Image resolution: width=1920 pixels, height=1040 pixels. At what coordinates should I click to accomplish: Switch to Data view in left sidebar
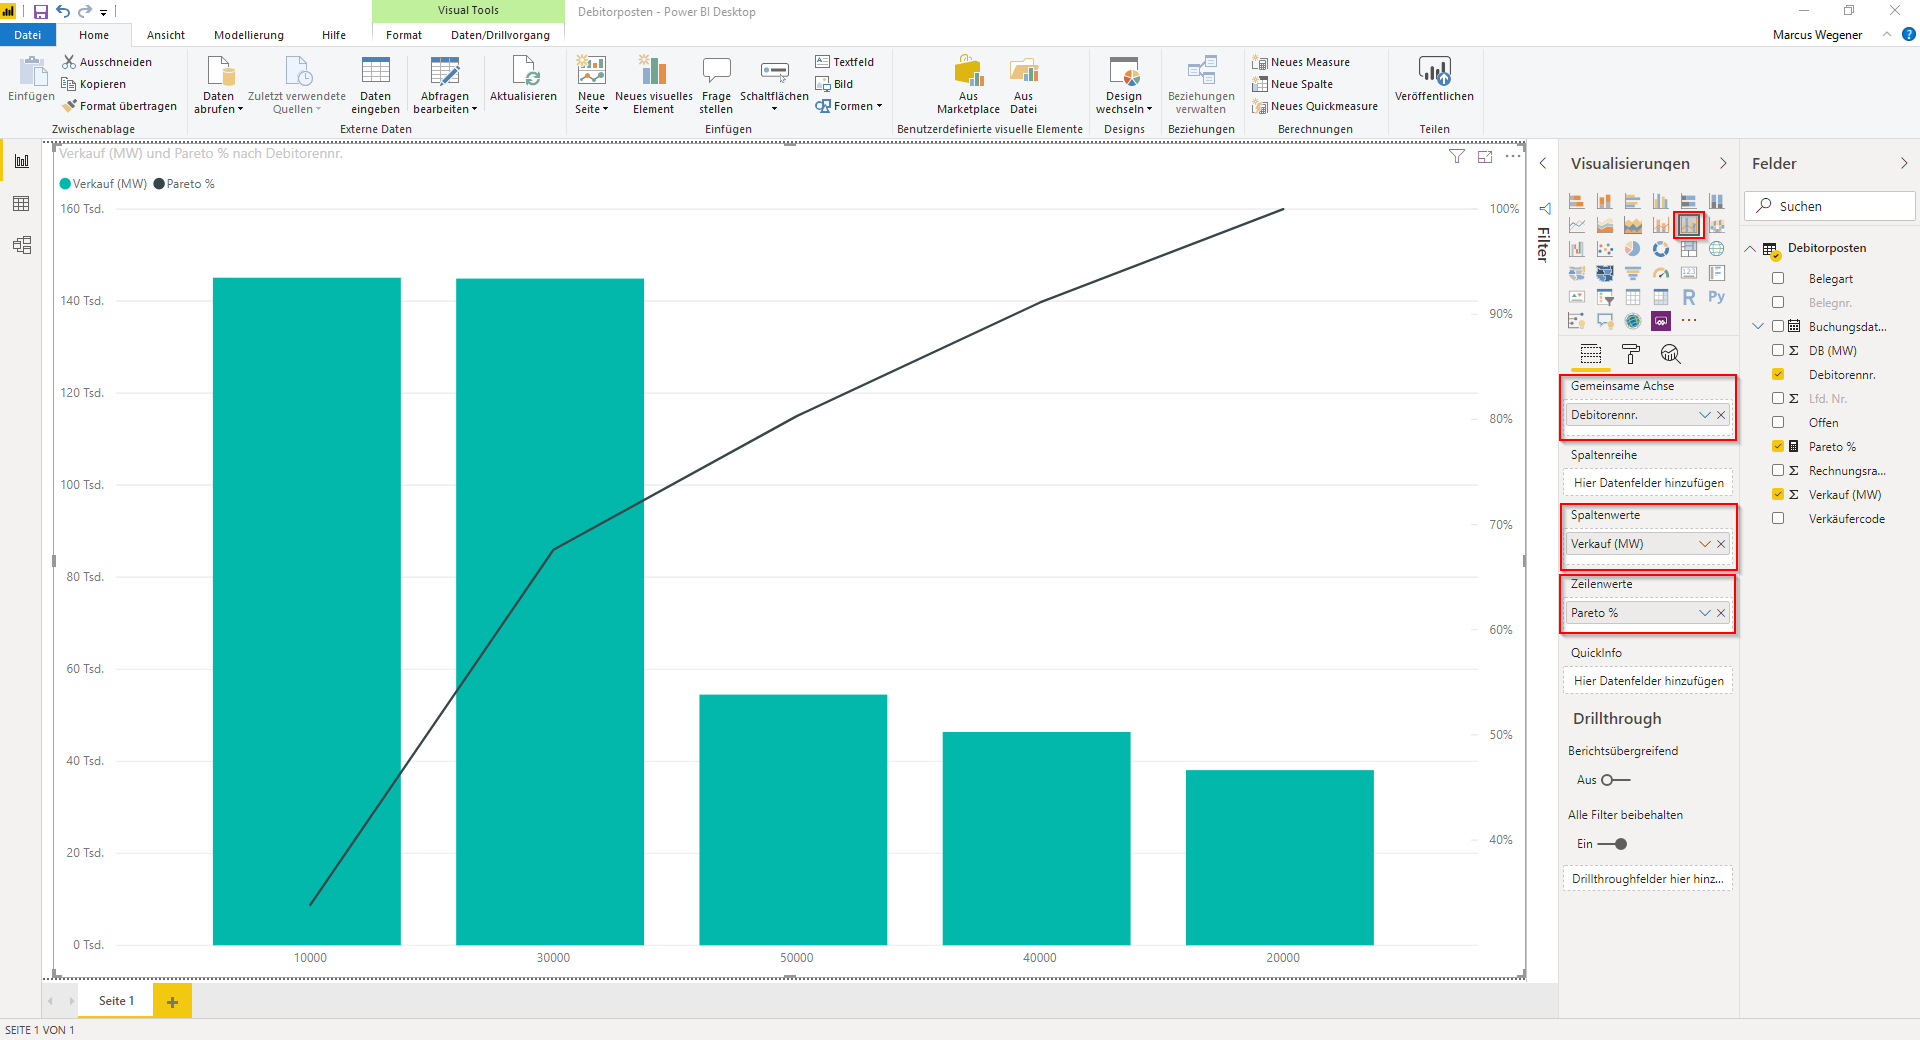(21, 204)
